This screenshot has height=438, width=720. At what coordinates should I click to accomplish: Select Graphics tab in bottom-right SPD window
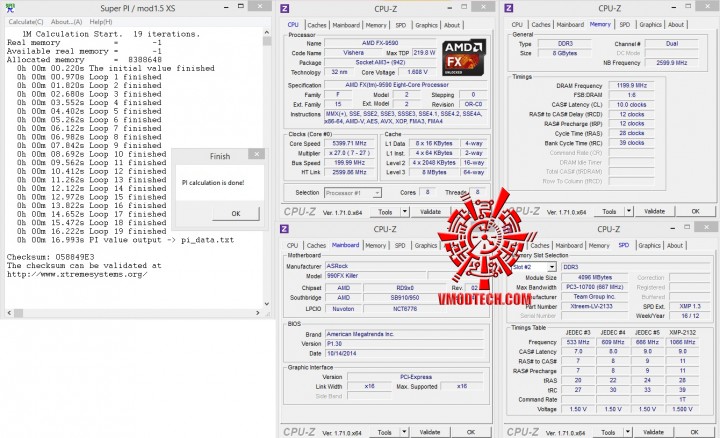(x=649, y=246)
